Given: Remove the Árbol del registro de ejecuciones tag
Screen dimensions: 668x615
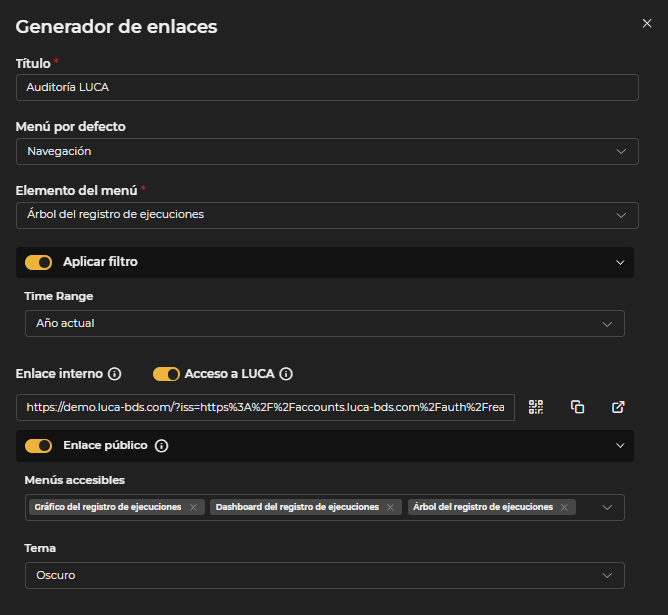Looking at the screenshot, I should (x=564, y=507).
